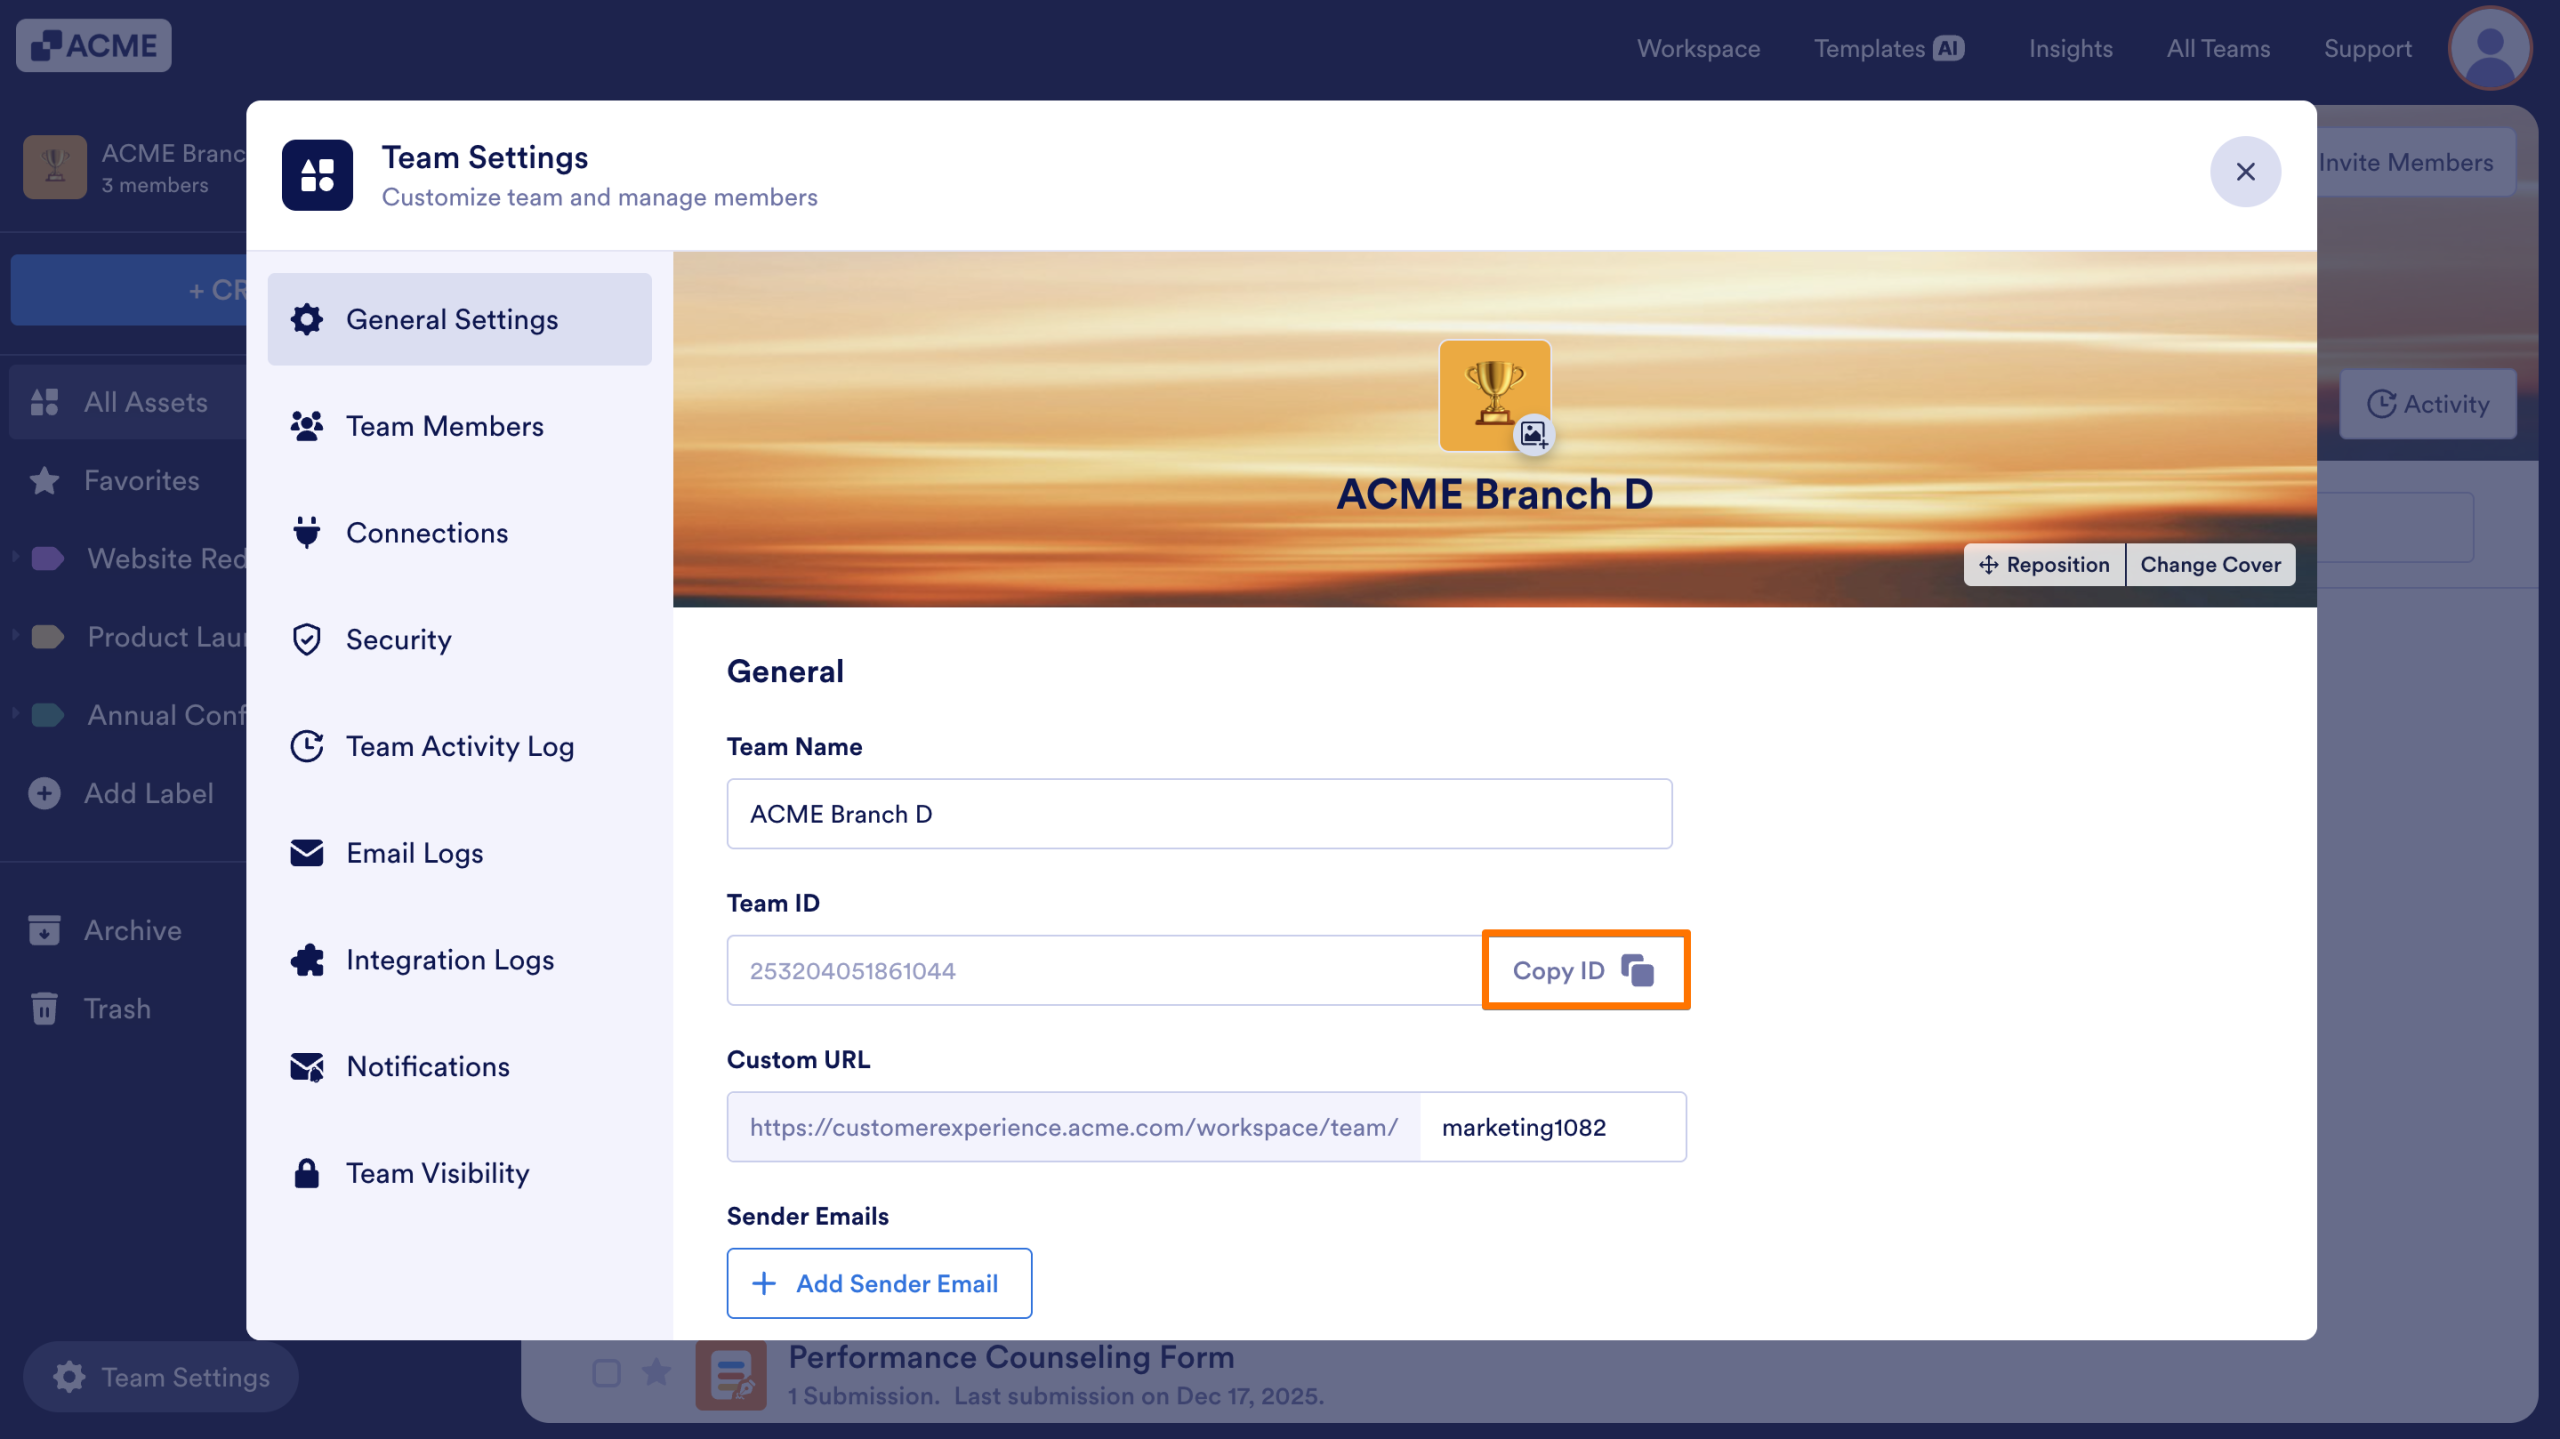
Task: Click the tan Product Launch label tag
Action: click(x=48, y=636)
